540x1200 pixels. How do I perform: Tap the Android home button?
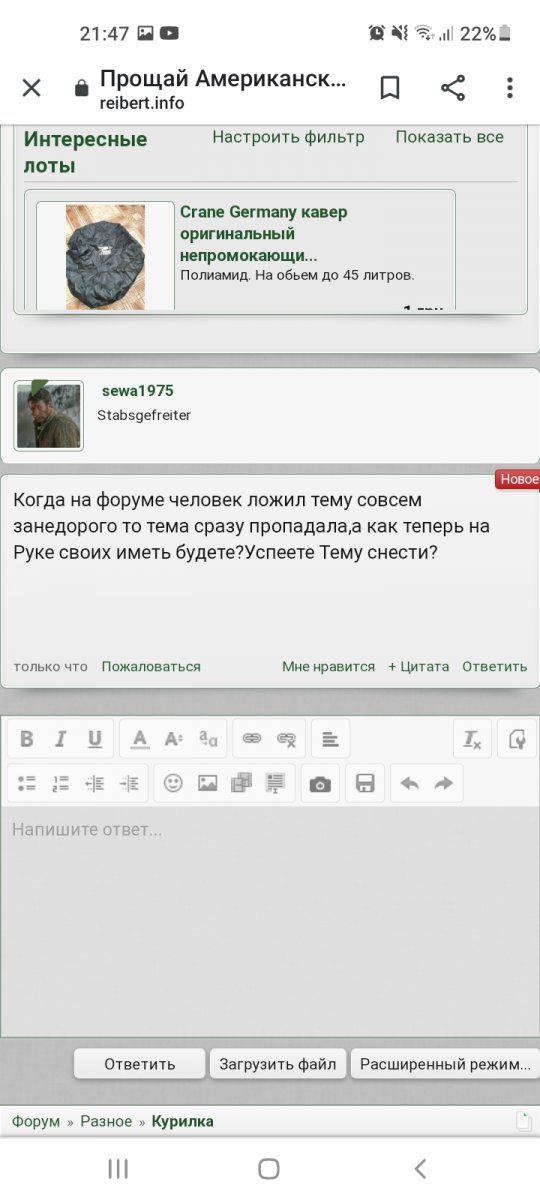[269, 1168]
